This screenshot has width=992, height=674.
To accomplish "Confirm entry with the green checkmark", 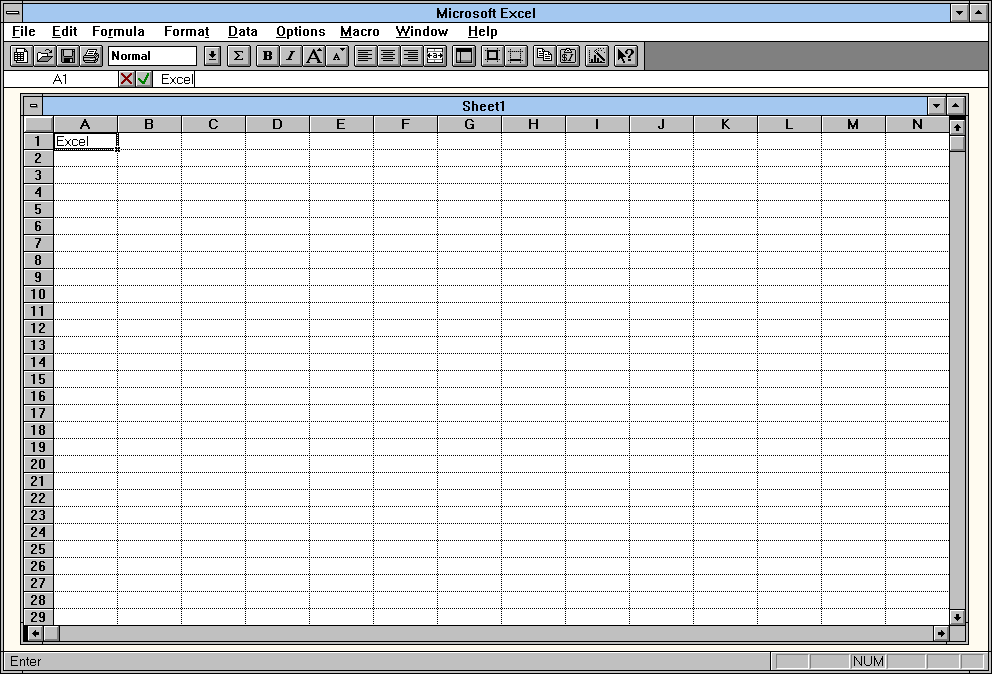I will [x=144, y=79].
